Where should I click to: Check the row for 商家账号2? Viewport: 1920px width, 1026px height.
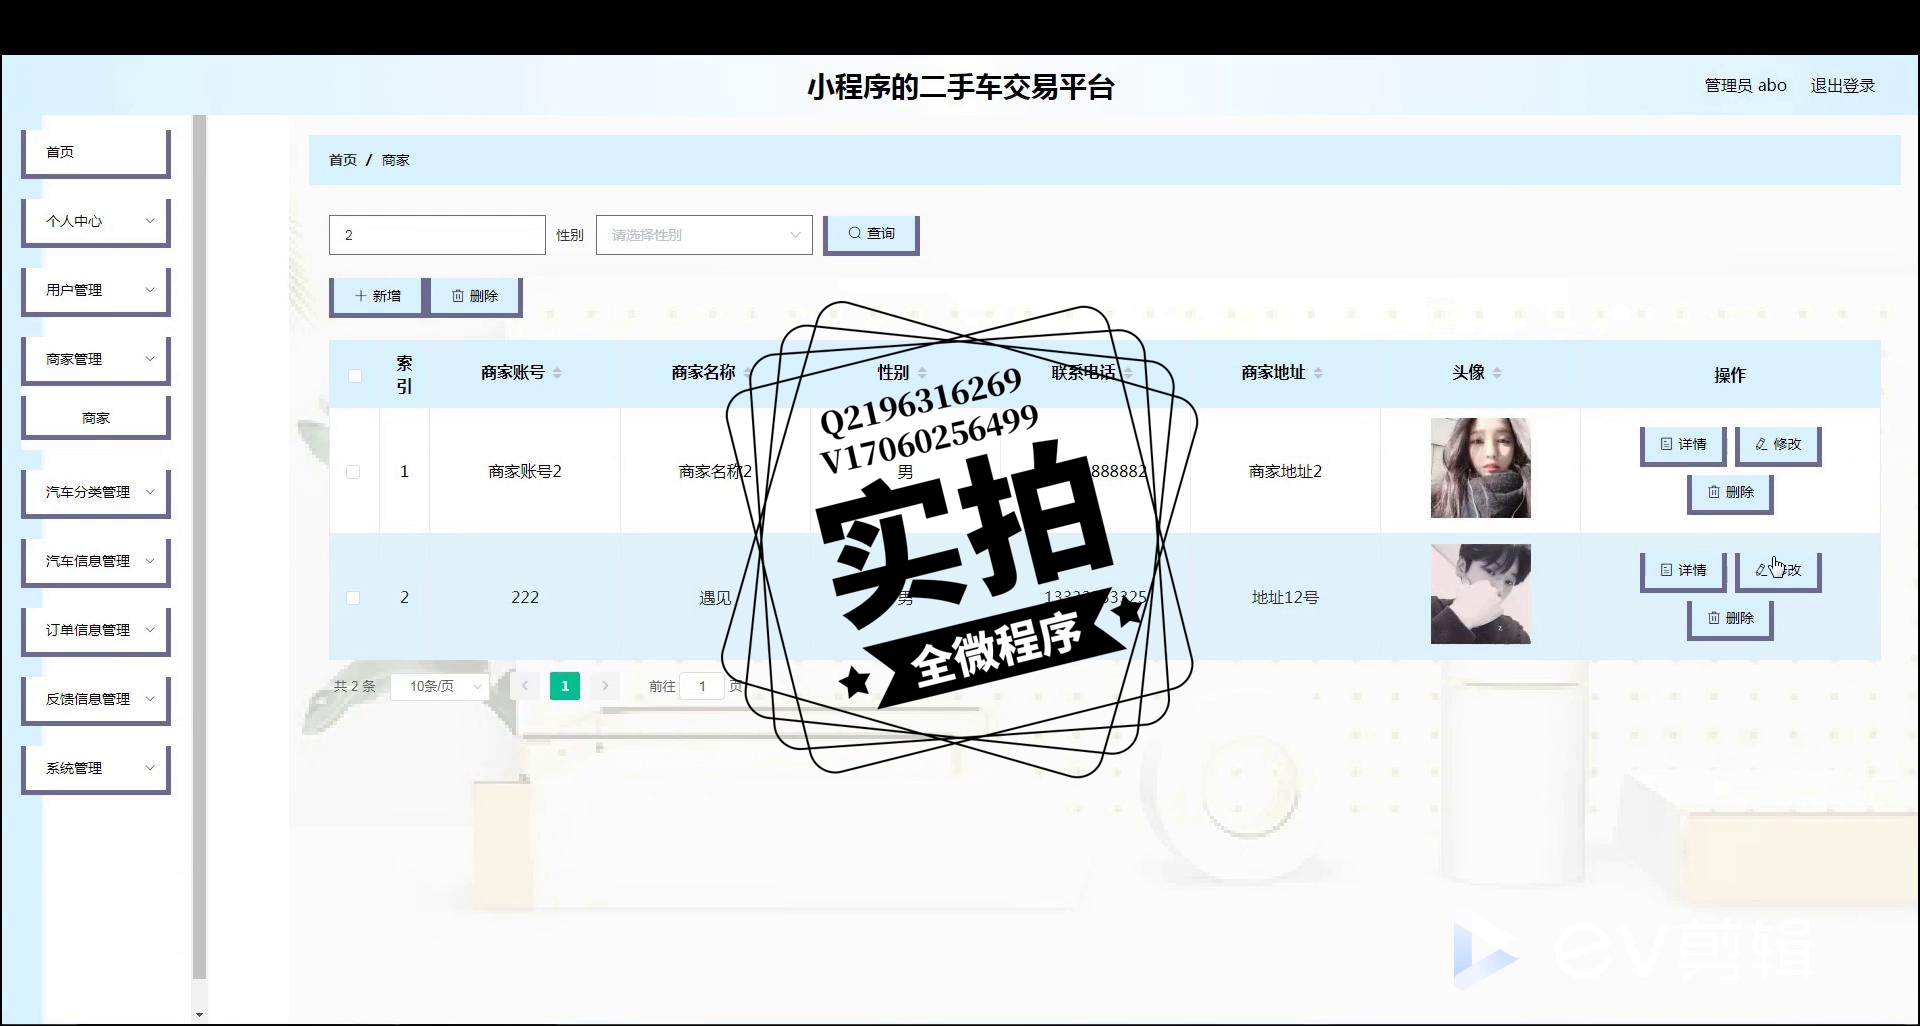click(353, 472)
